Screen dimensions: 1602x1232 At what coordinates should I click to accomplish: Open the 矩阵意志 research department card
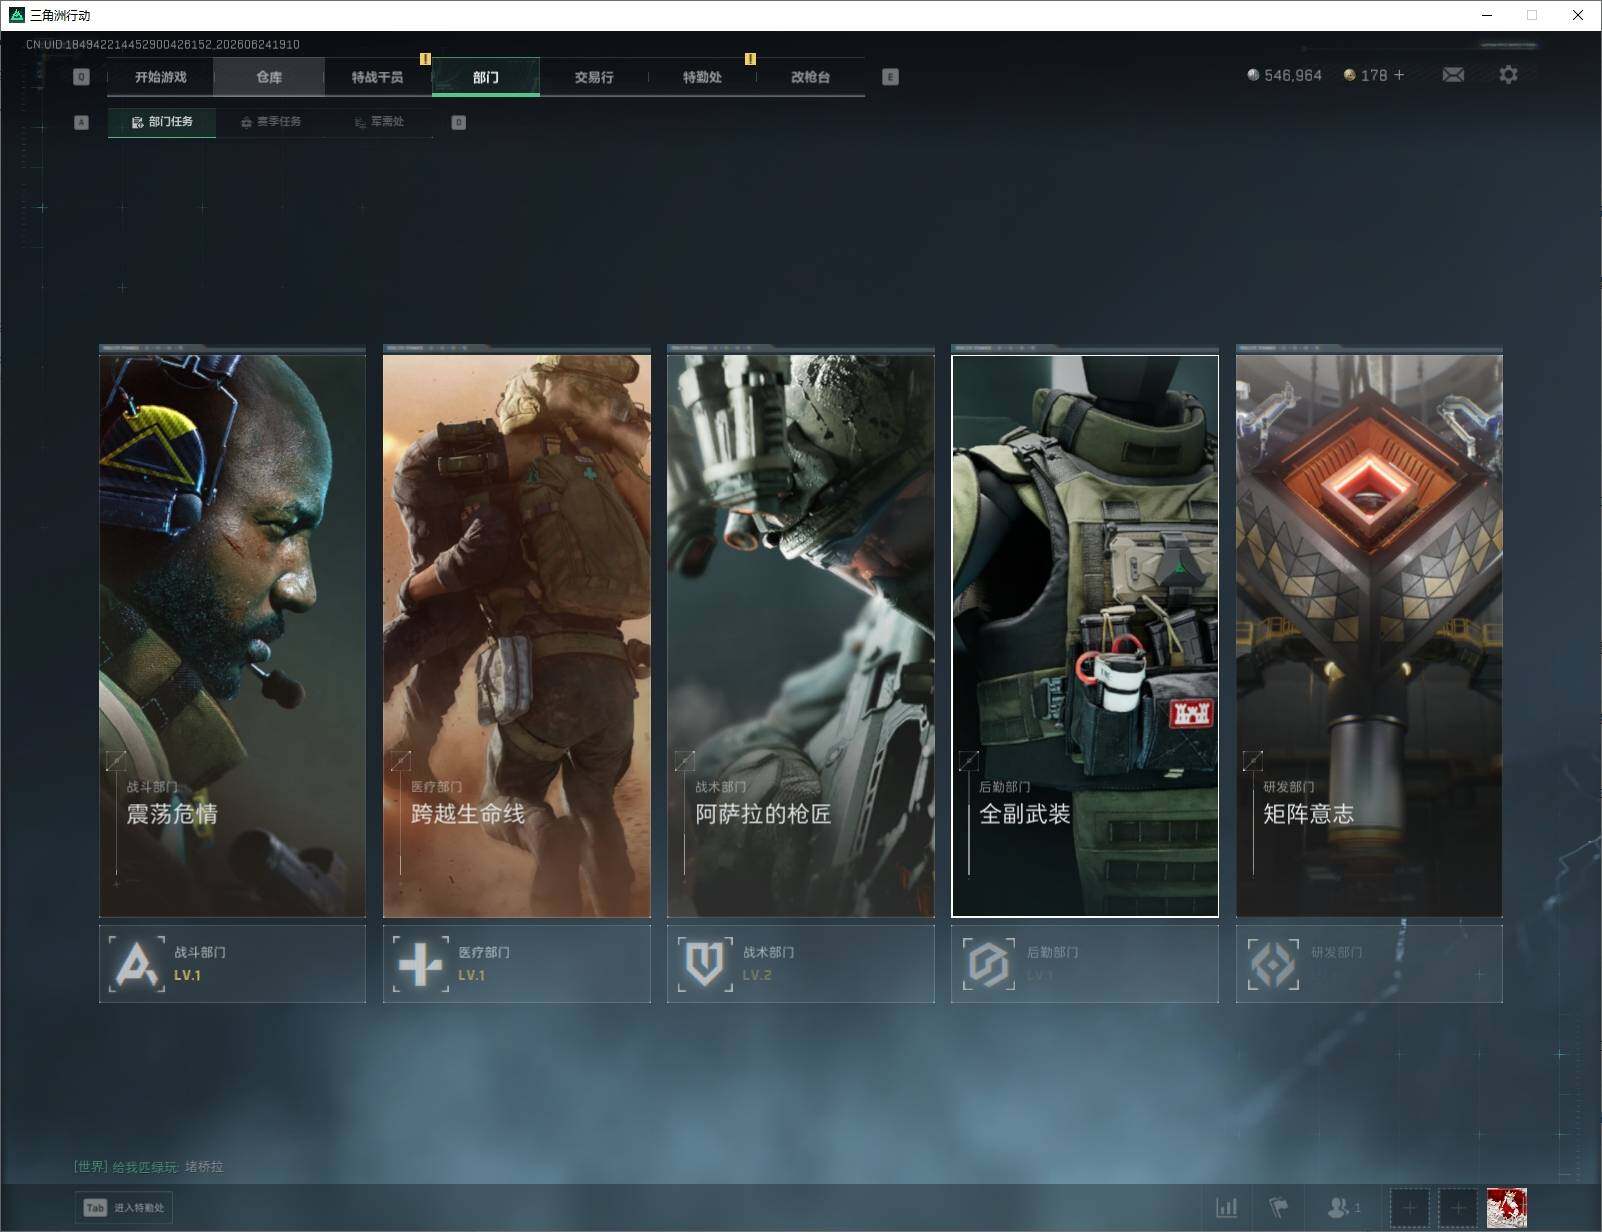[x=1369, y=634]
